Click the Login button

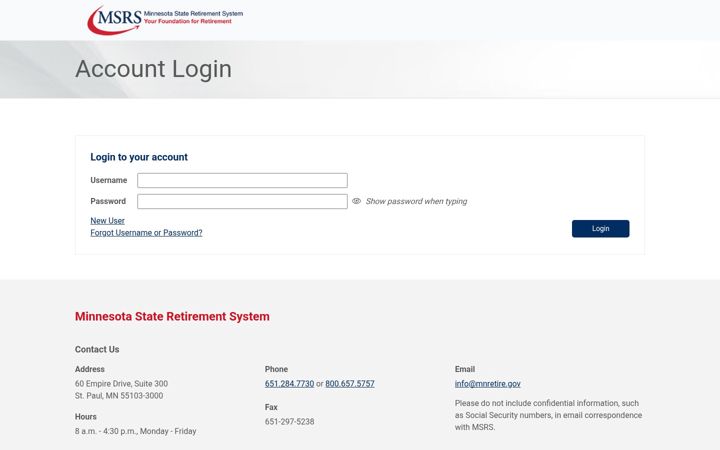(601, 229)
